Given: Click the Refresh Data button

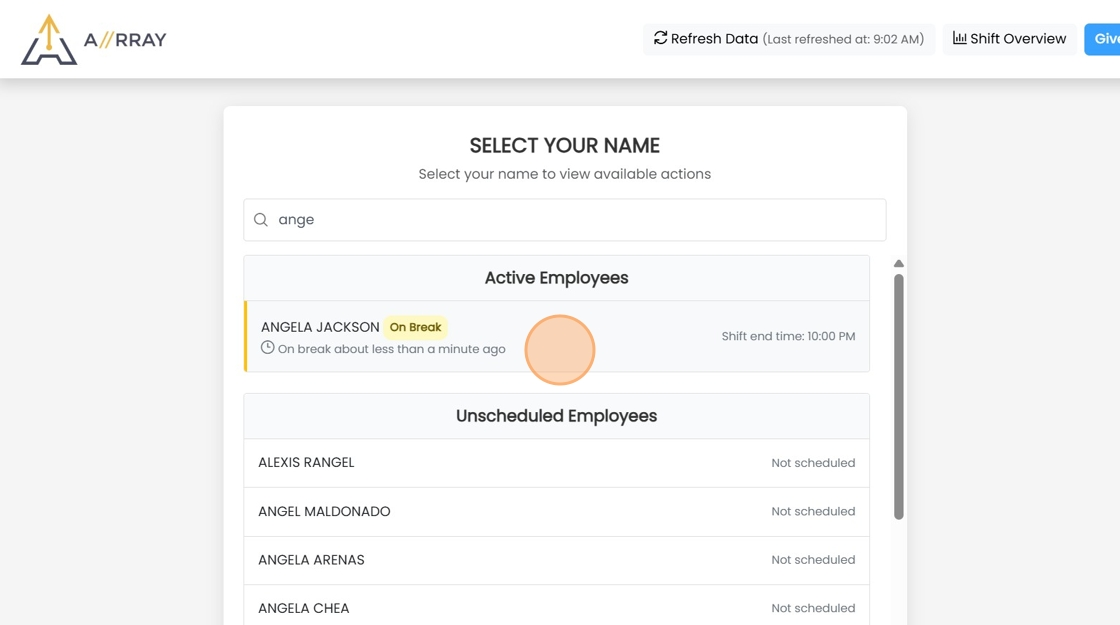Looking at the screenshot, I should 789,39.
